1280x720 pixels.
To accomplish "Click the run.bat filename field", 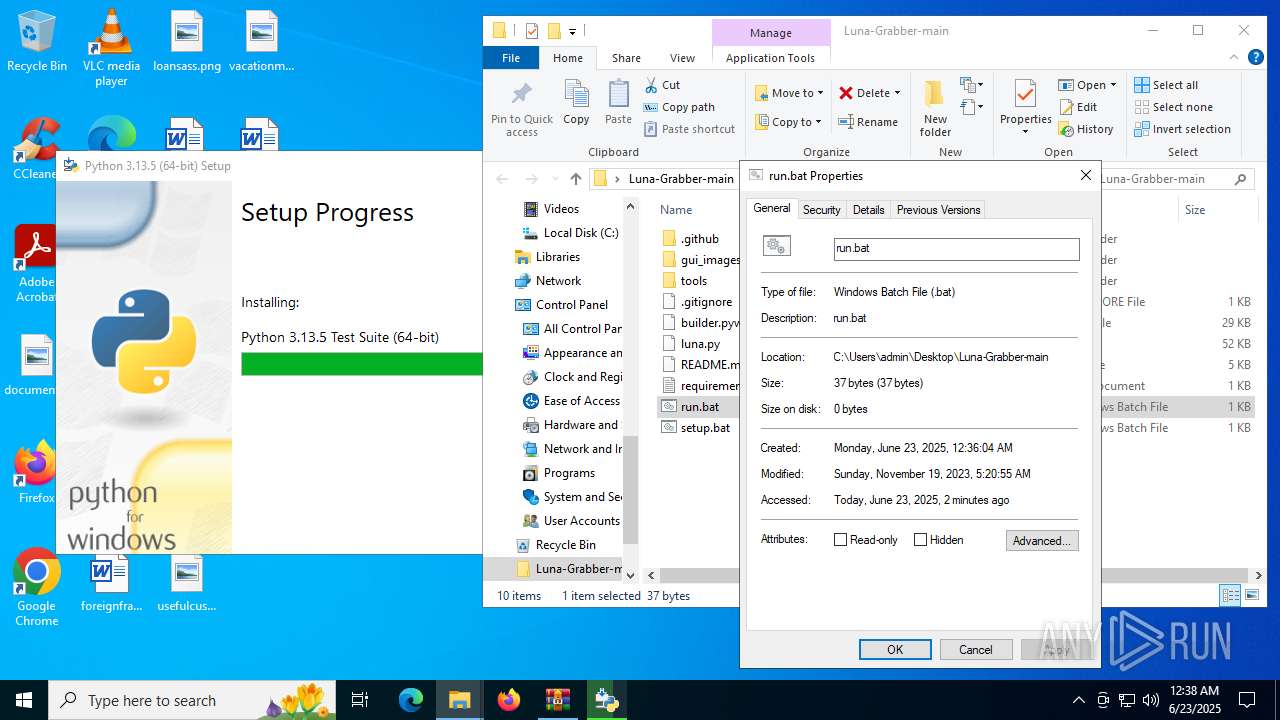I will (957, 249).
